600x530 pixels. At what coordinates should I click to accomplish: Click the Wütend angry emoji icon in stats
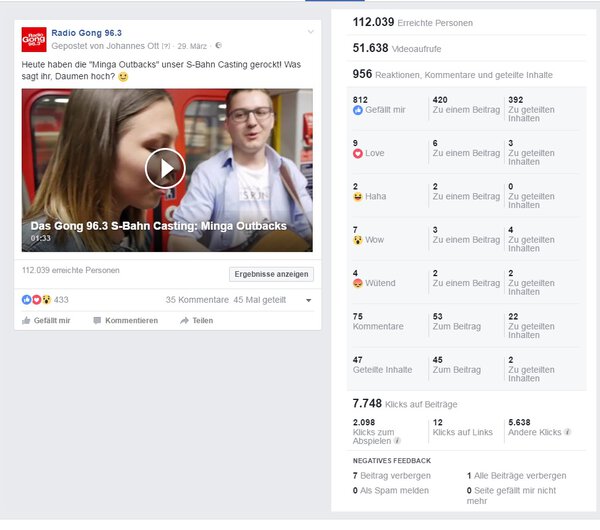point(358,283)
